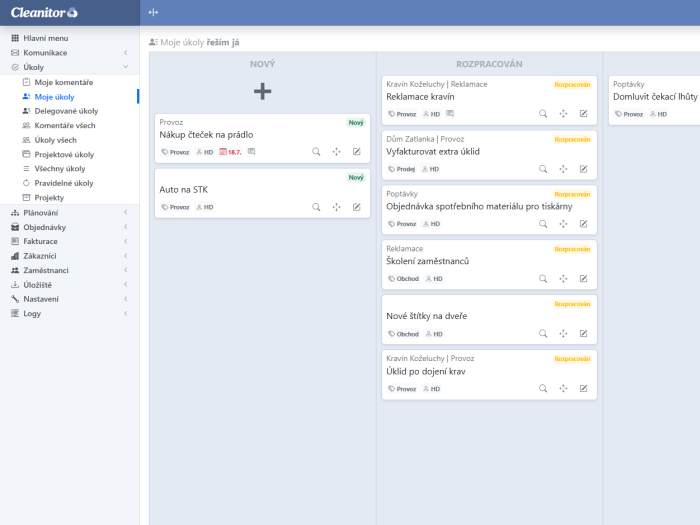Click Rozpracován badge on Objednávka spotřebního materiálu card
Screen dimensions: 700x525
pyautogui.click(x=573, y=194)
